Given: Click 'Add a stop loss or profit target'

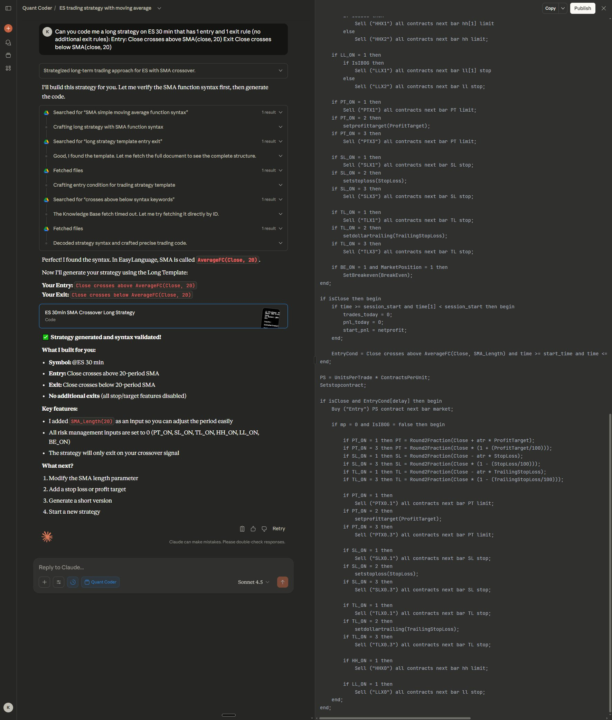Looking at the screenshot, I should [x=87, y=489].
